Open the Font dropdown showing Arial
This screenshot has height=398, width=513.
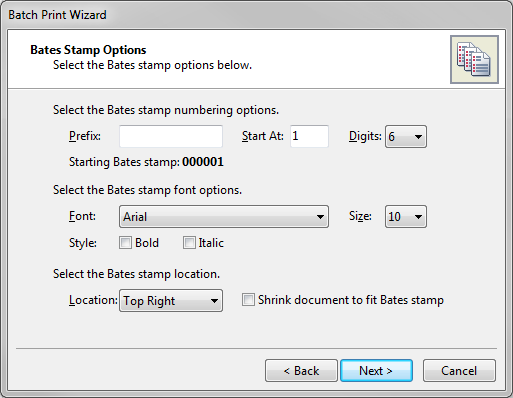(224, 217)
